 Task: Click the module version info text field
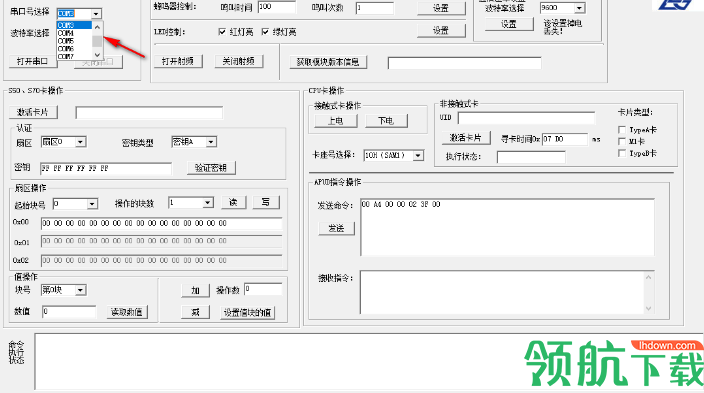(x=465, y=63)
